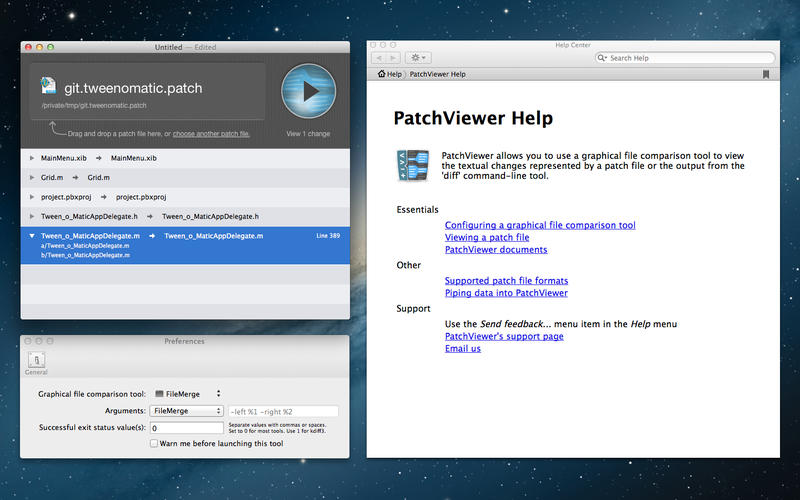Viewport: 800px width, 500px height.
Task: Expand the project.pbxproj row
Action: coord(32,197)
